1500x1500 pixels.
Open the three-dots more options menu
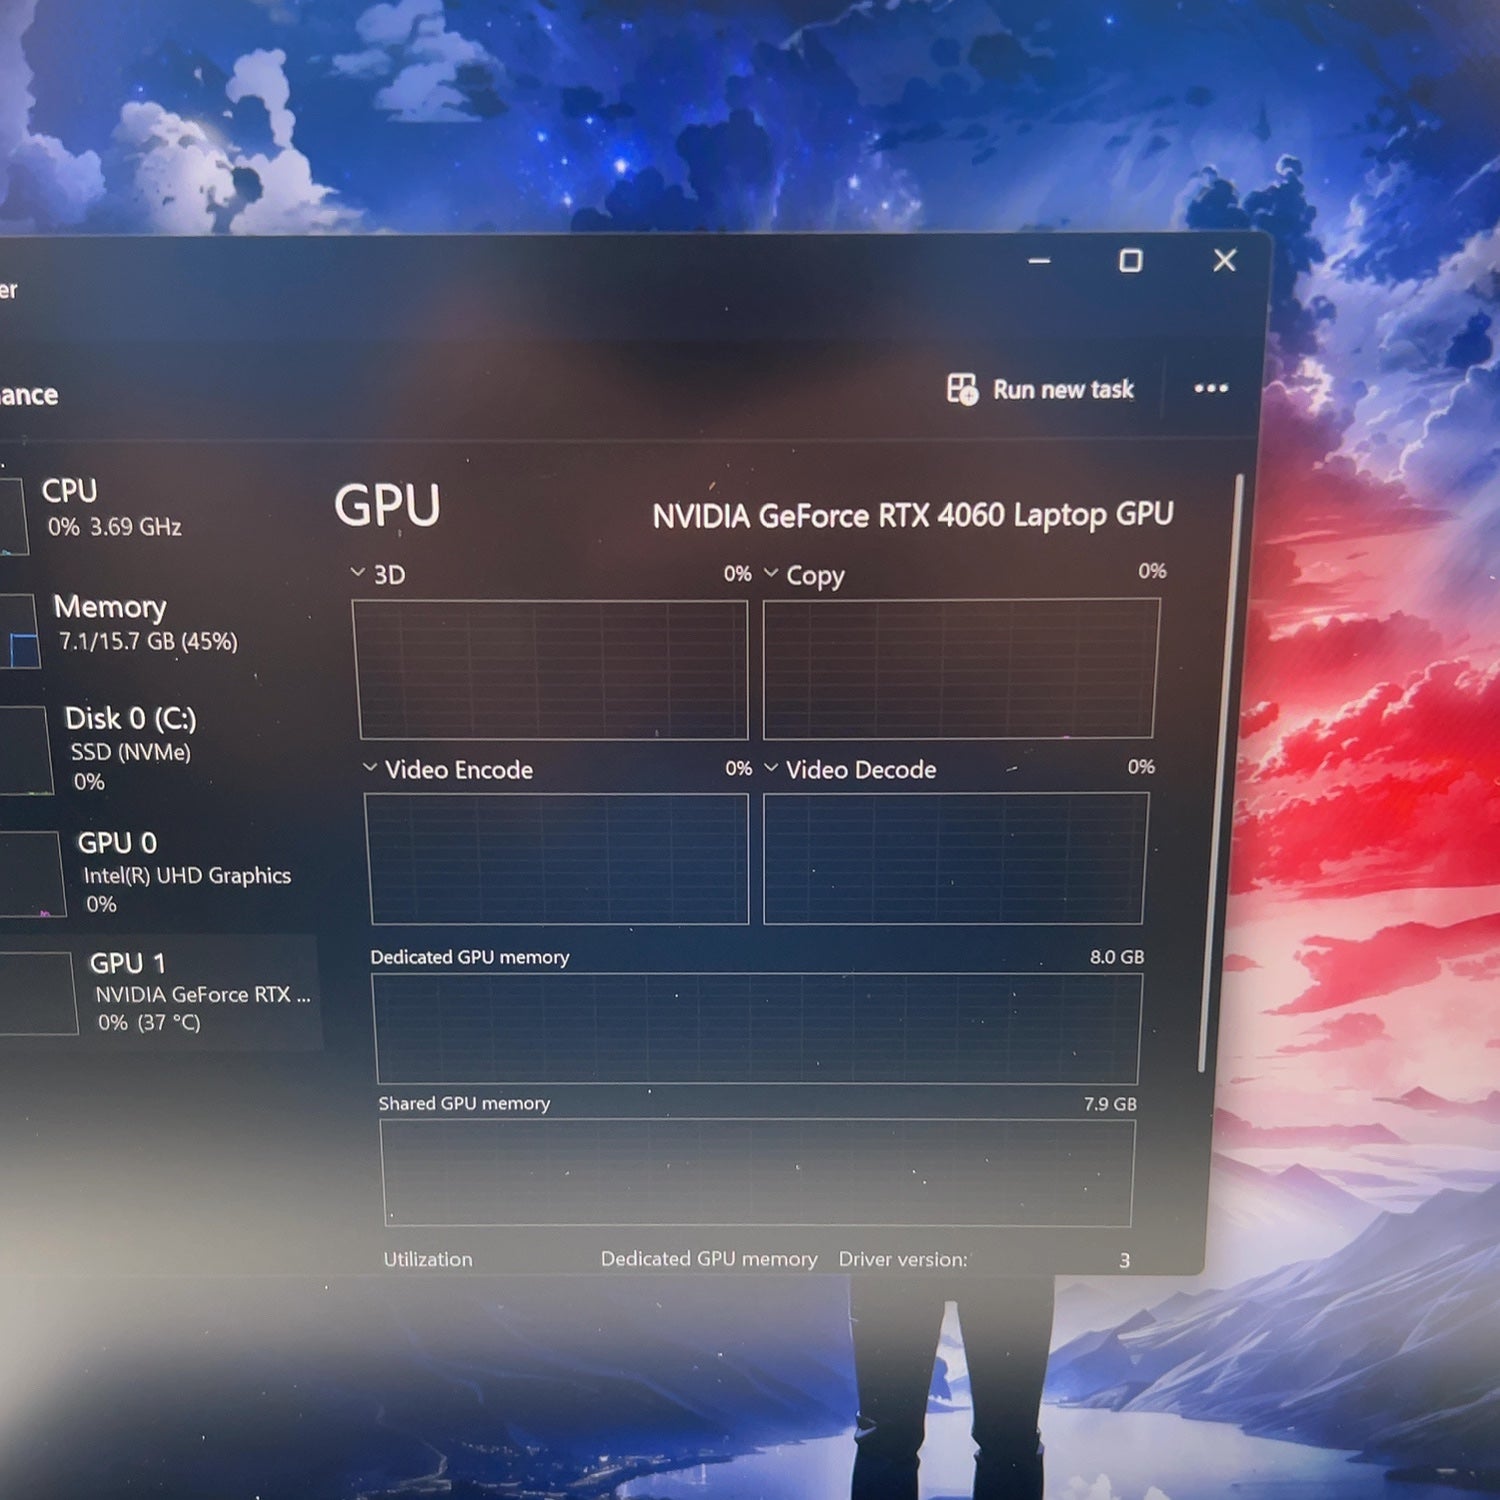pos(1211,388)
